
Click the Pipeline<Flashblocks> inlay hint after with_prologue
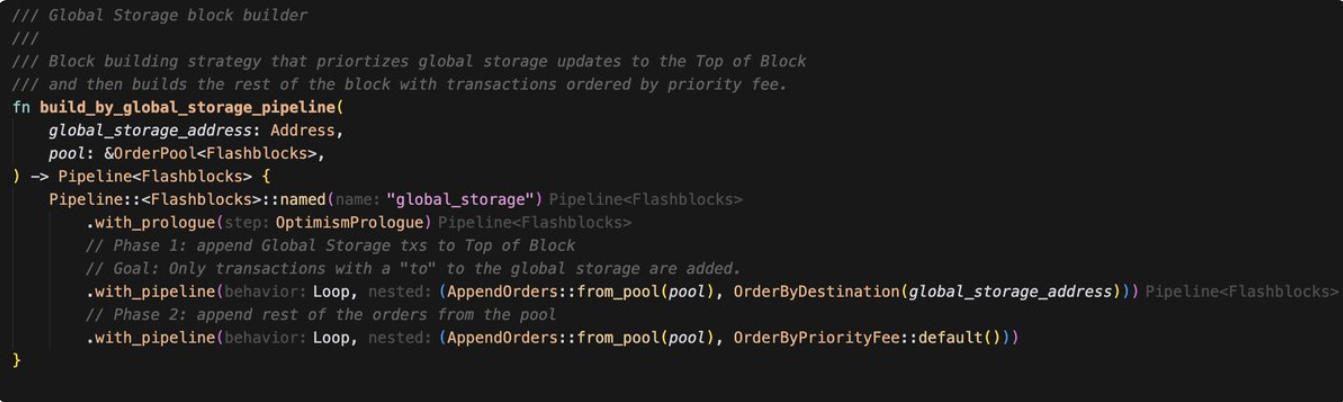point(534,222)
